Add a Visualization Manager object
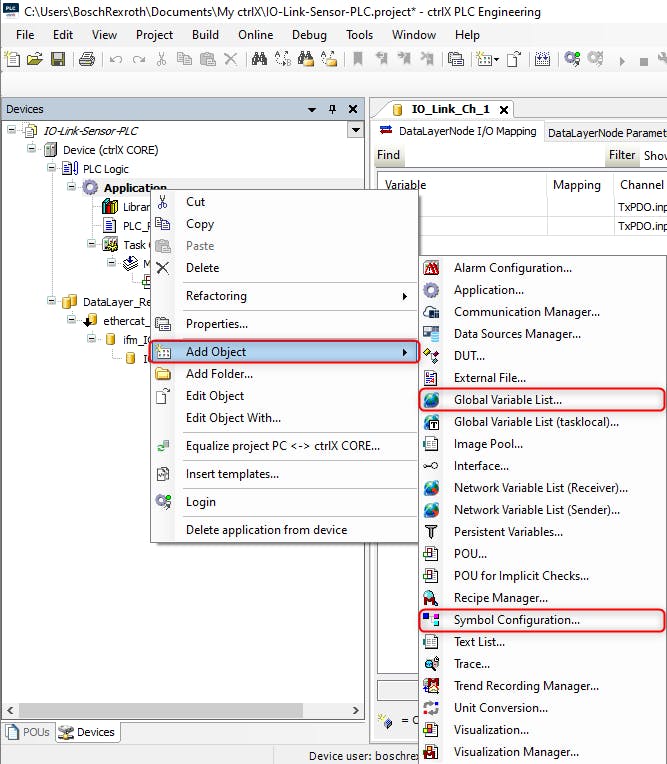 pos(543,752)
